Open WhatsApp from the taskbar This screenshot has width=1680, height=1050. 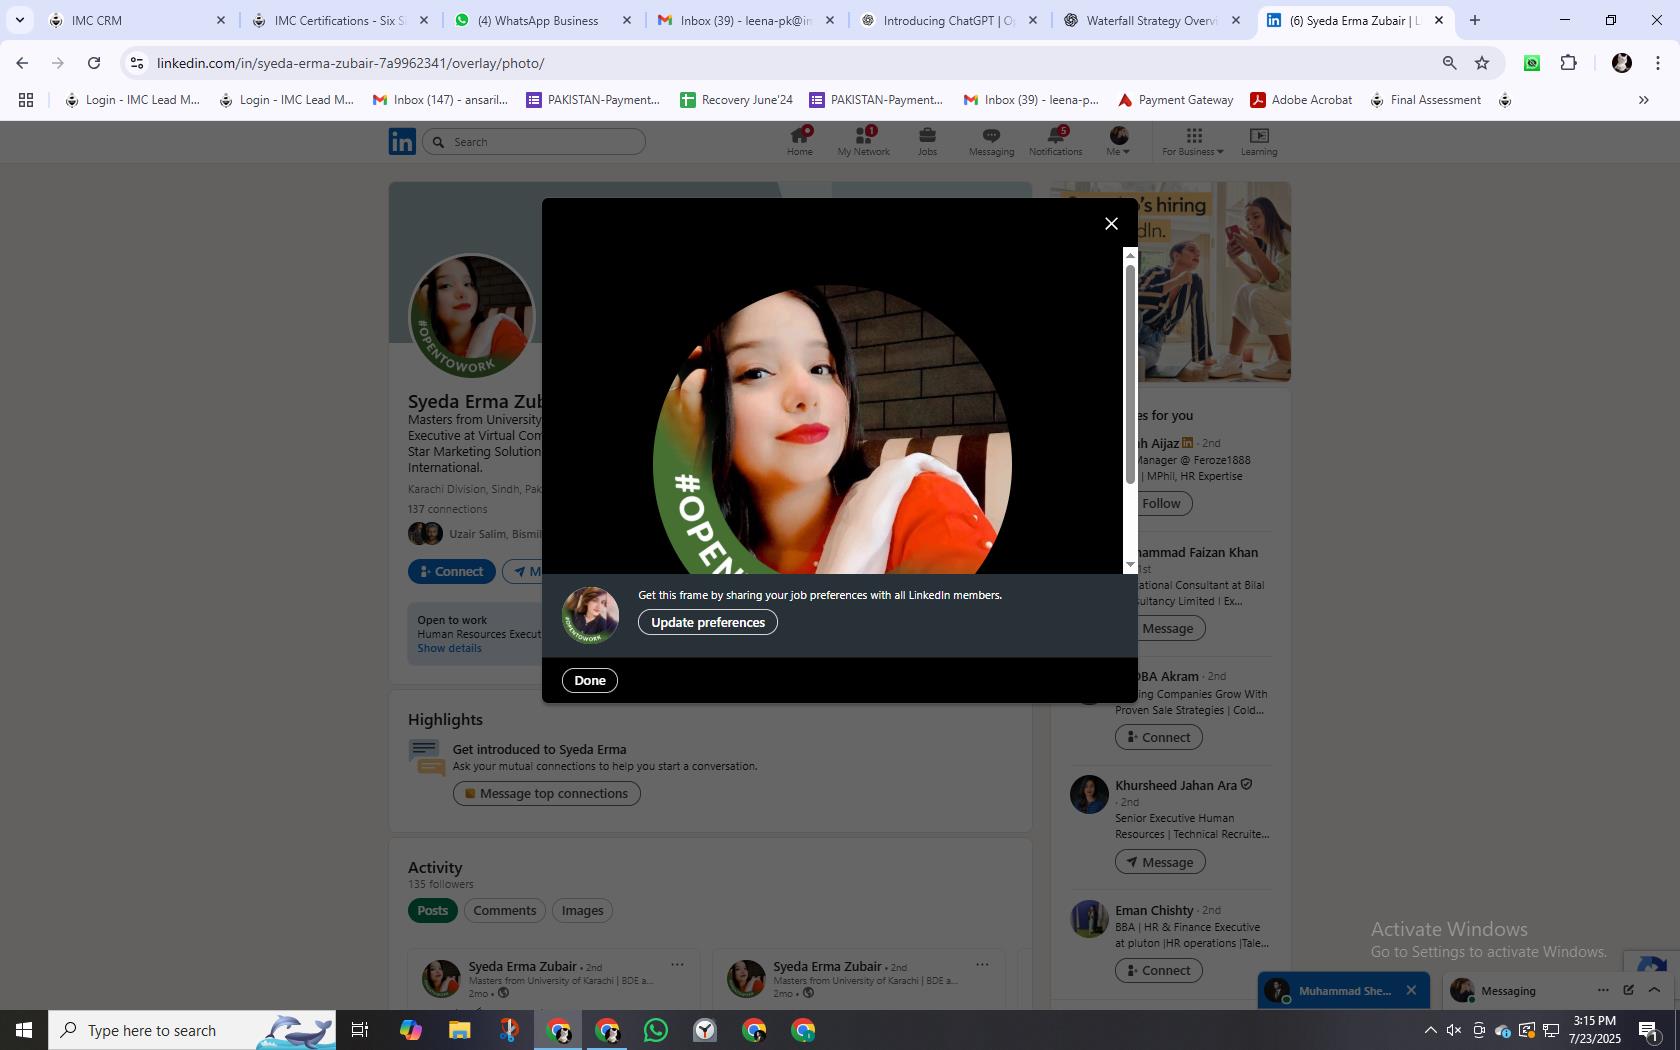tap(656, 1030)
